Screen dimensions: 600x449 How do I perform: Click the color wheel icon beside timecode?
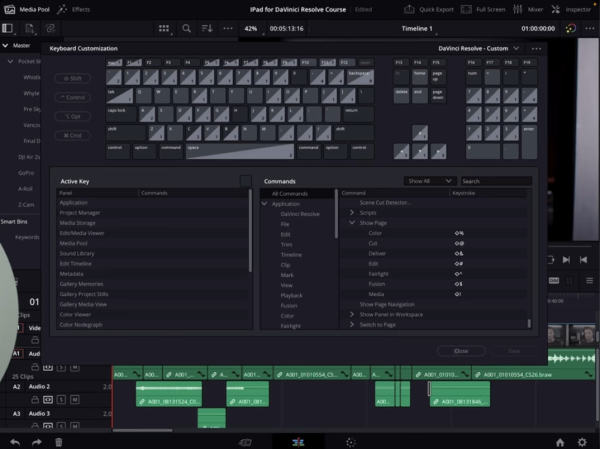click(571, 28)
